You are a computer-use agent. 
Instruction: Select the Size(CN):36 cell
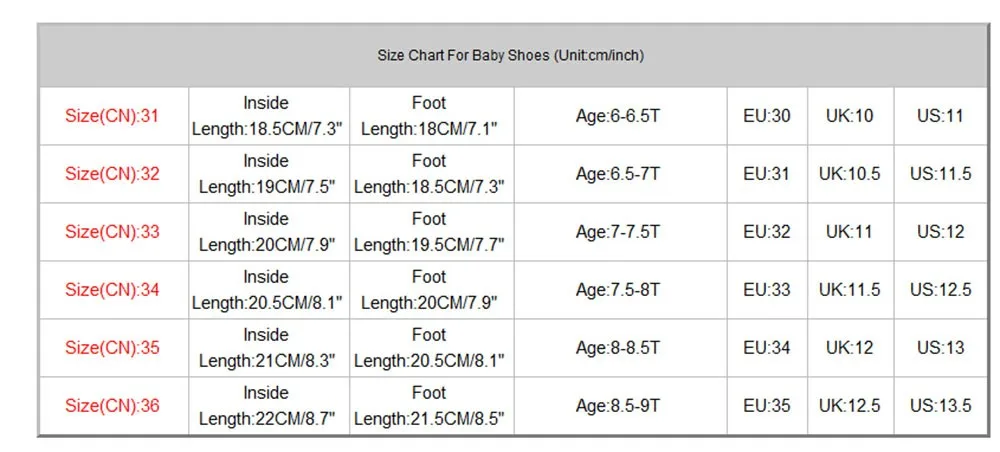coord(114,406)
